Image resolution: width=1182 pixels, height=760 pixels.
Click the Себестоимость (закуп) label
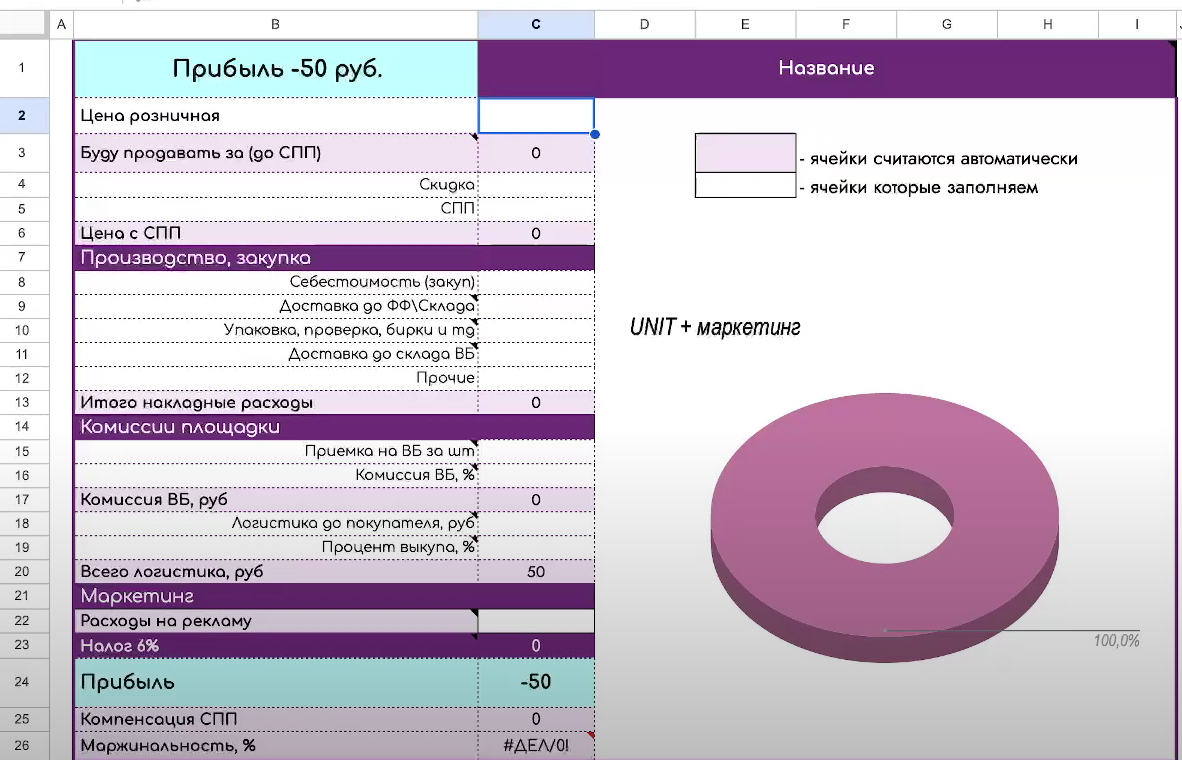[382, 282]
